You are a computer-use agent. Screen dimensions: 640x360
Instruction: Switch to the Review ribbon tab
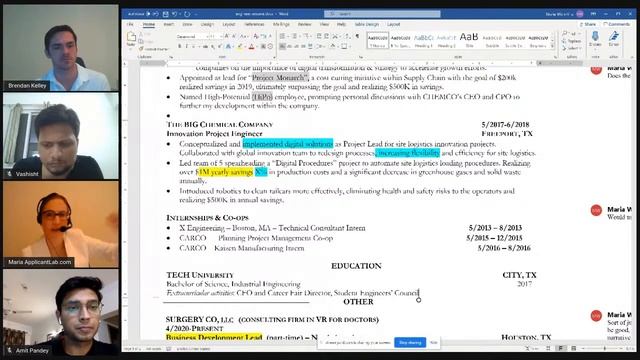pyautogui.click(x=304, y=24)
